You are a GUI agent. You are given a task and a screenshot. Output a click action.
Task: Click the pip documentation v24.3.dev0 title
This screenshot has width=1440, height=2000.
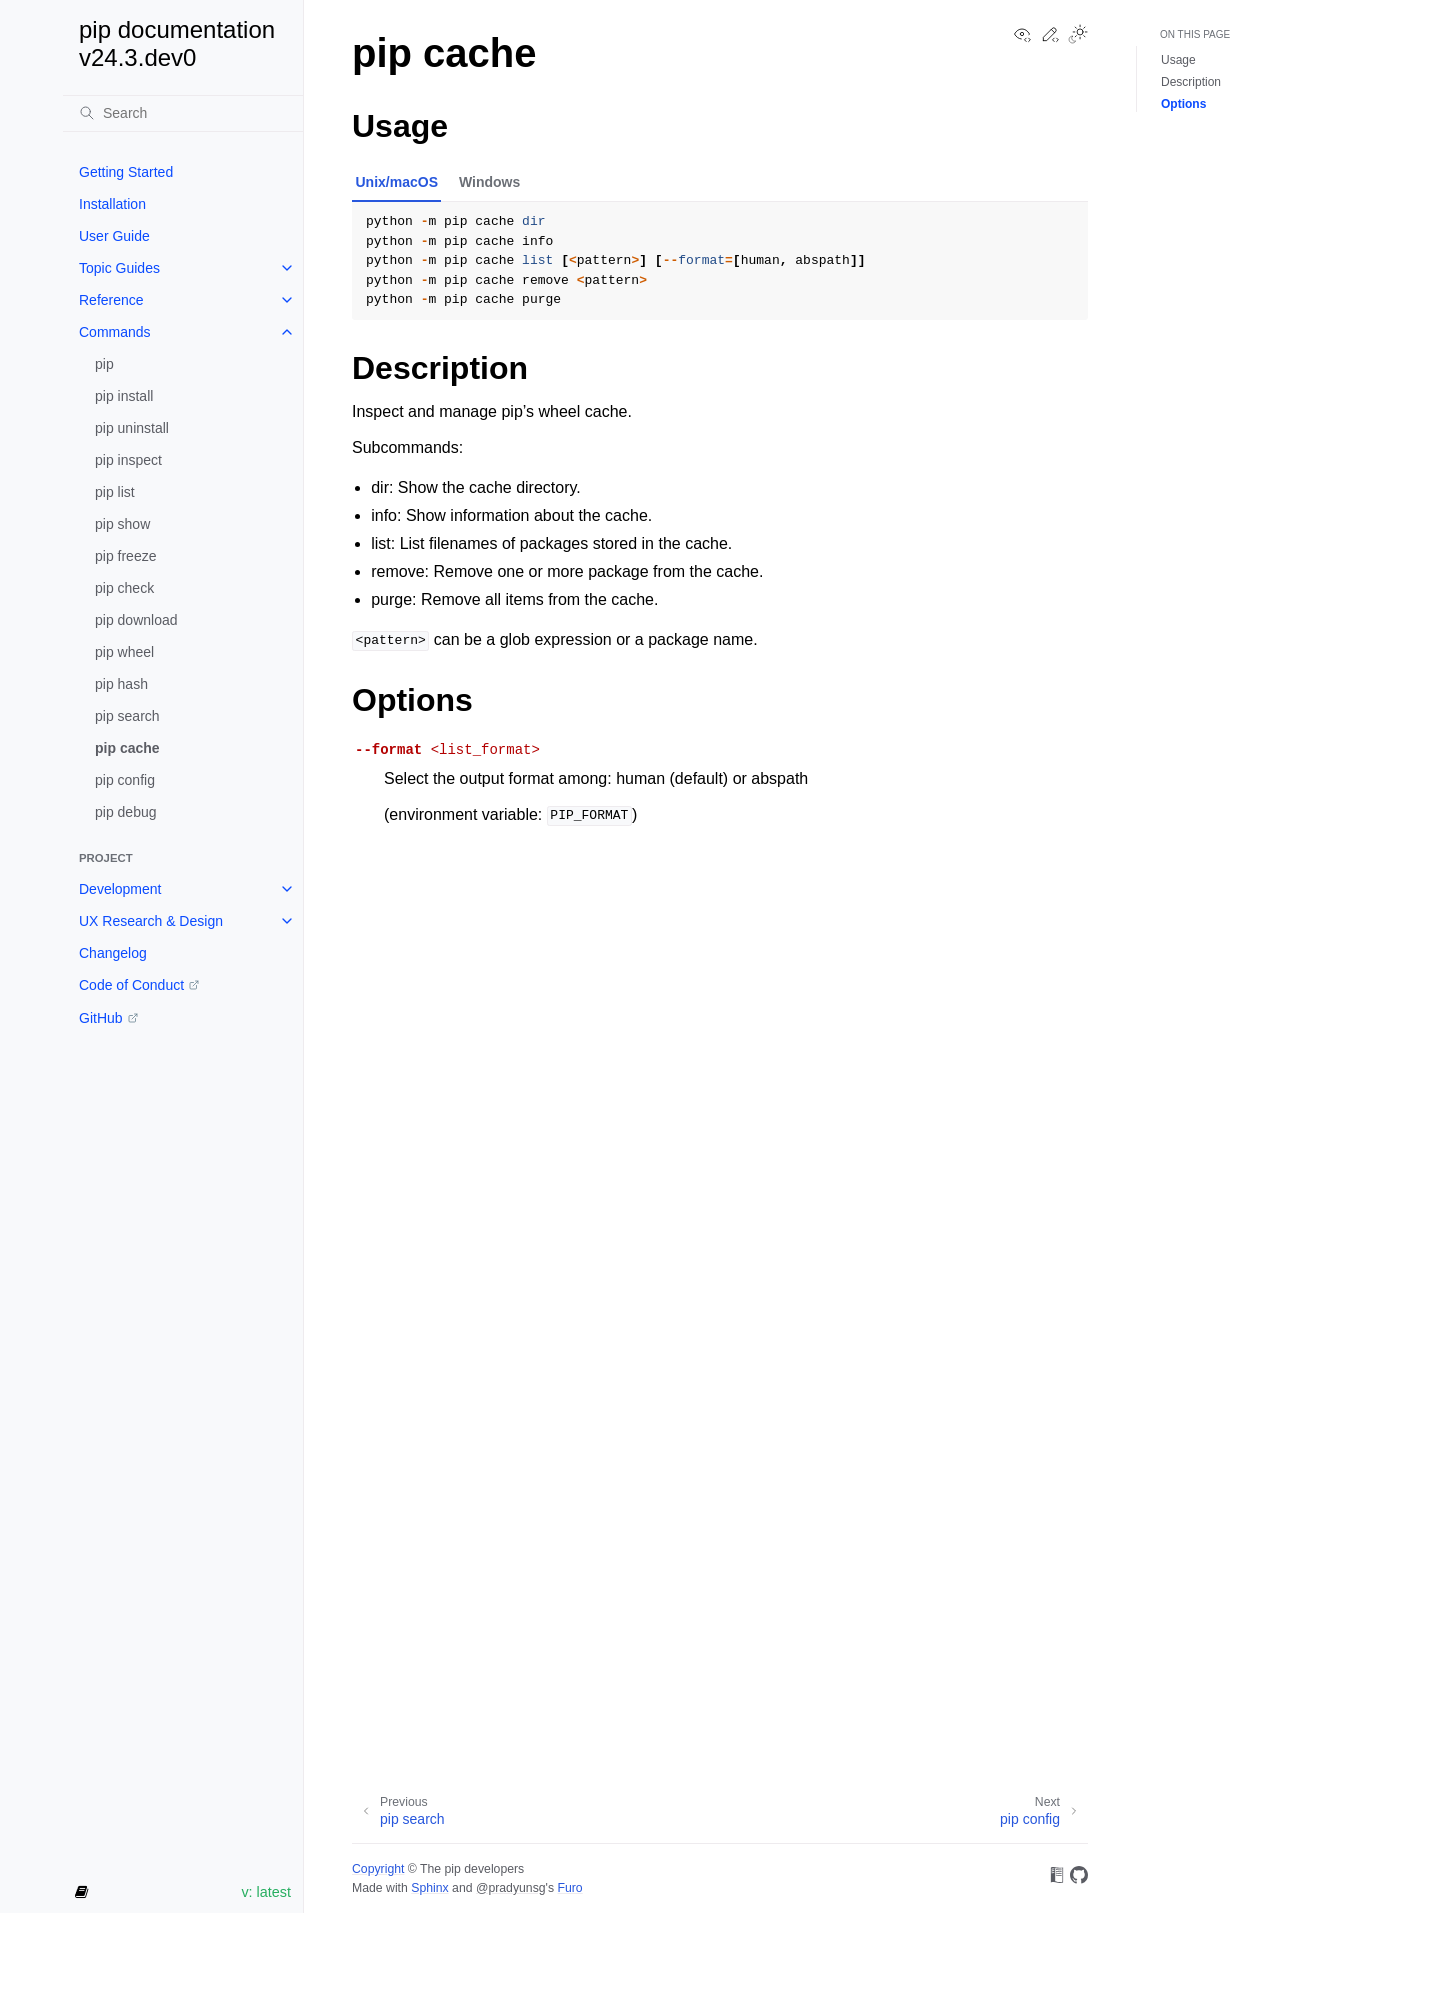(x=177, y=44)
